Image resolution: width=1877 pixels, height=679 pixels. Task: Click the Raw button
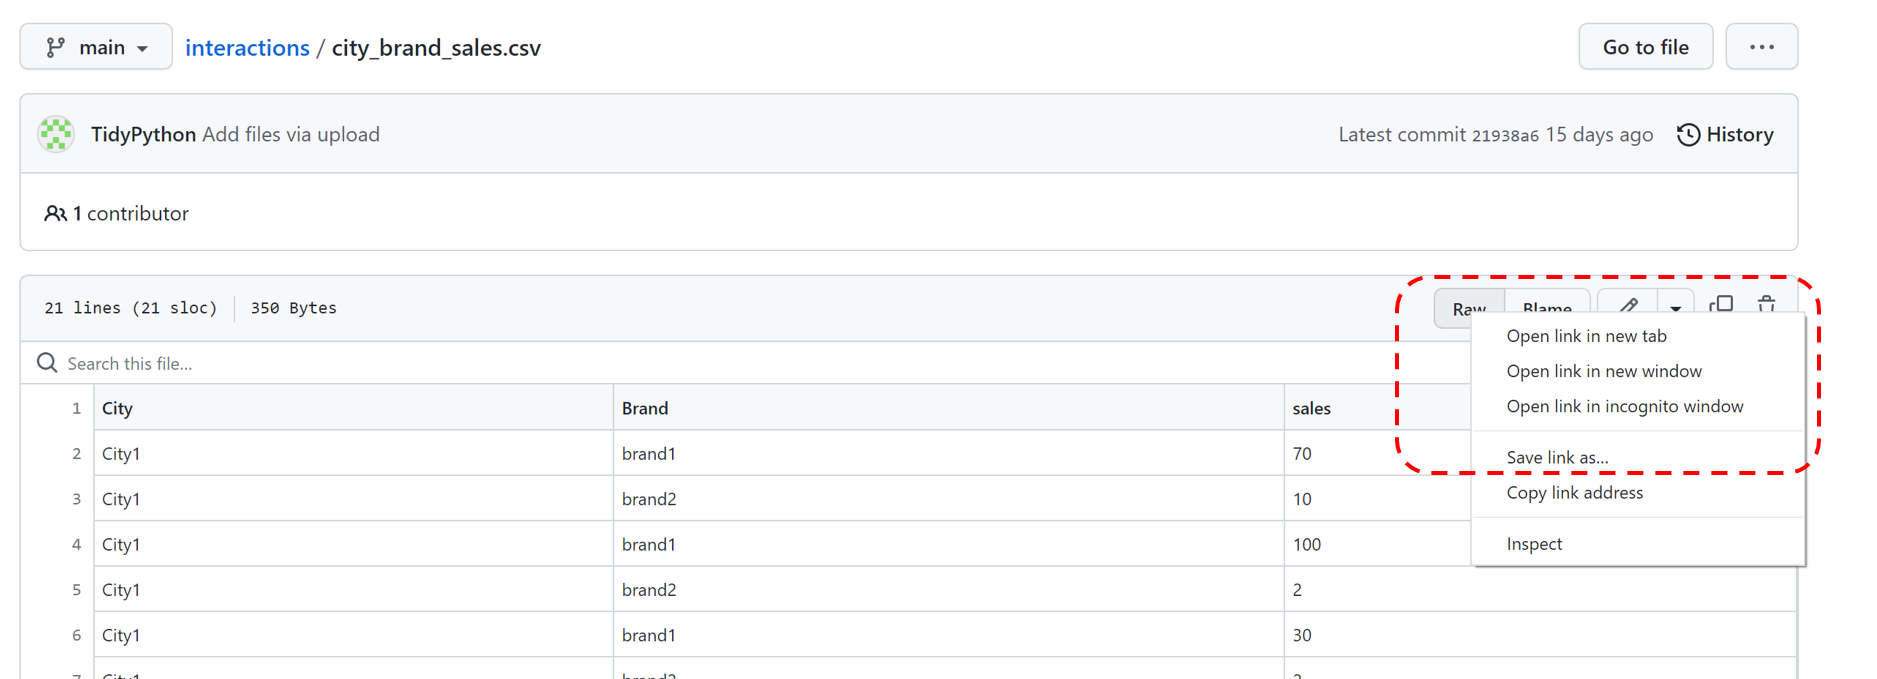[1469, 308]
